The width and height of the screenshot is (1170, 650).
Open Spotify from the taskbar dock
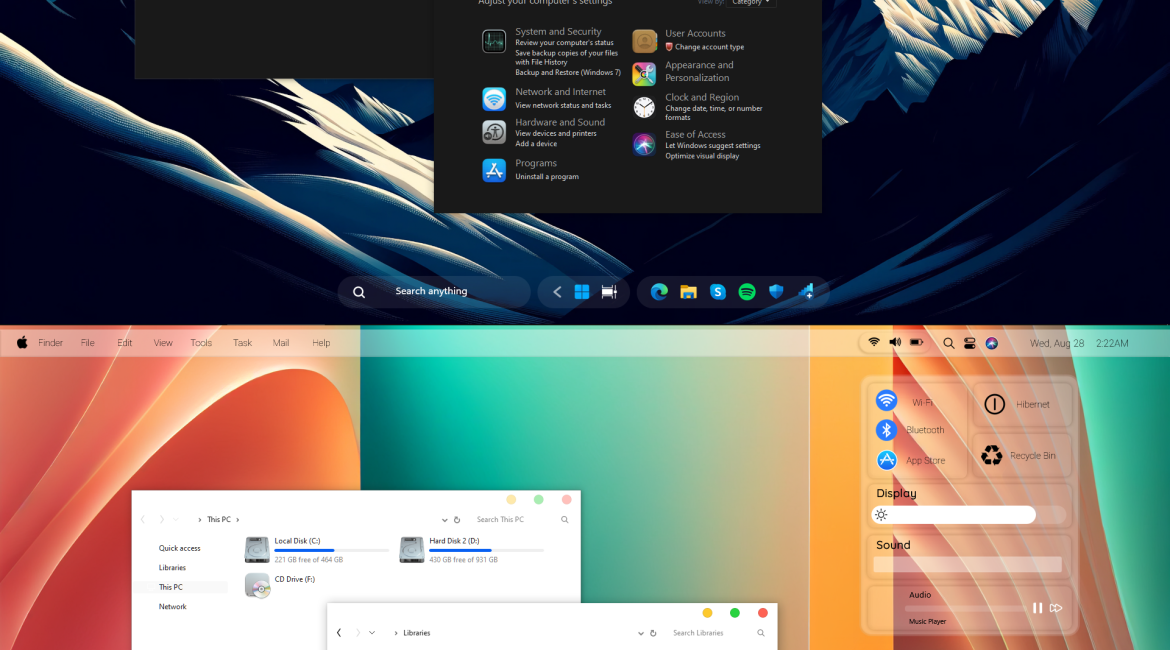(x=747, y=292)
